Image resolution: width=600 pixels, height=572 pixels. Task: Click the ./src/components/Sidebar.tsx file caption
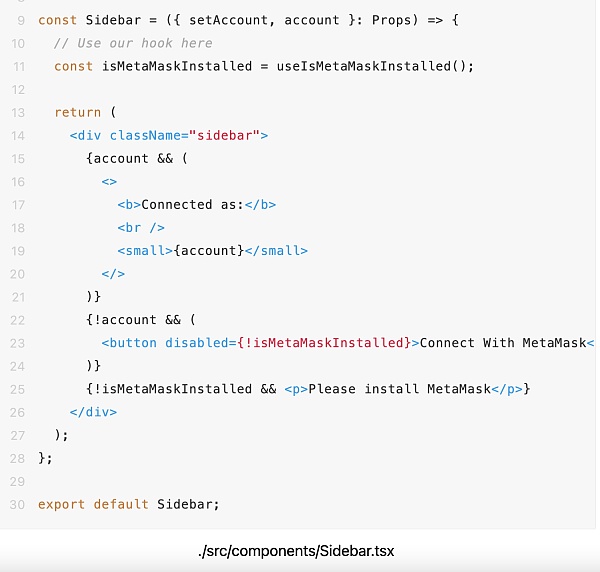(300, 551)
